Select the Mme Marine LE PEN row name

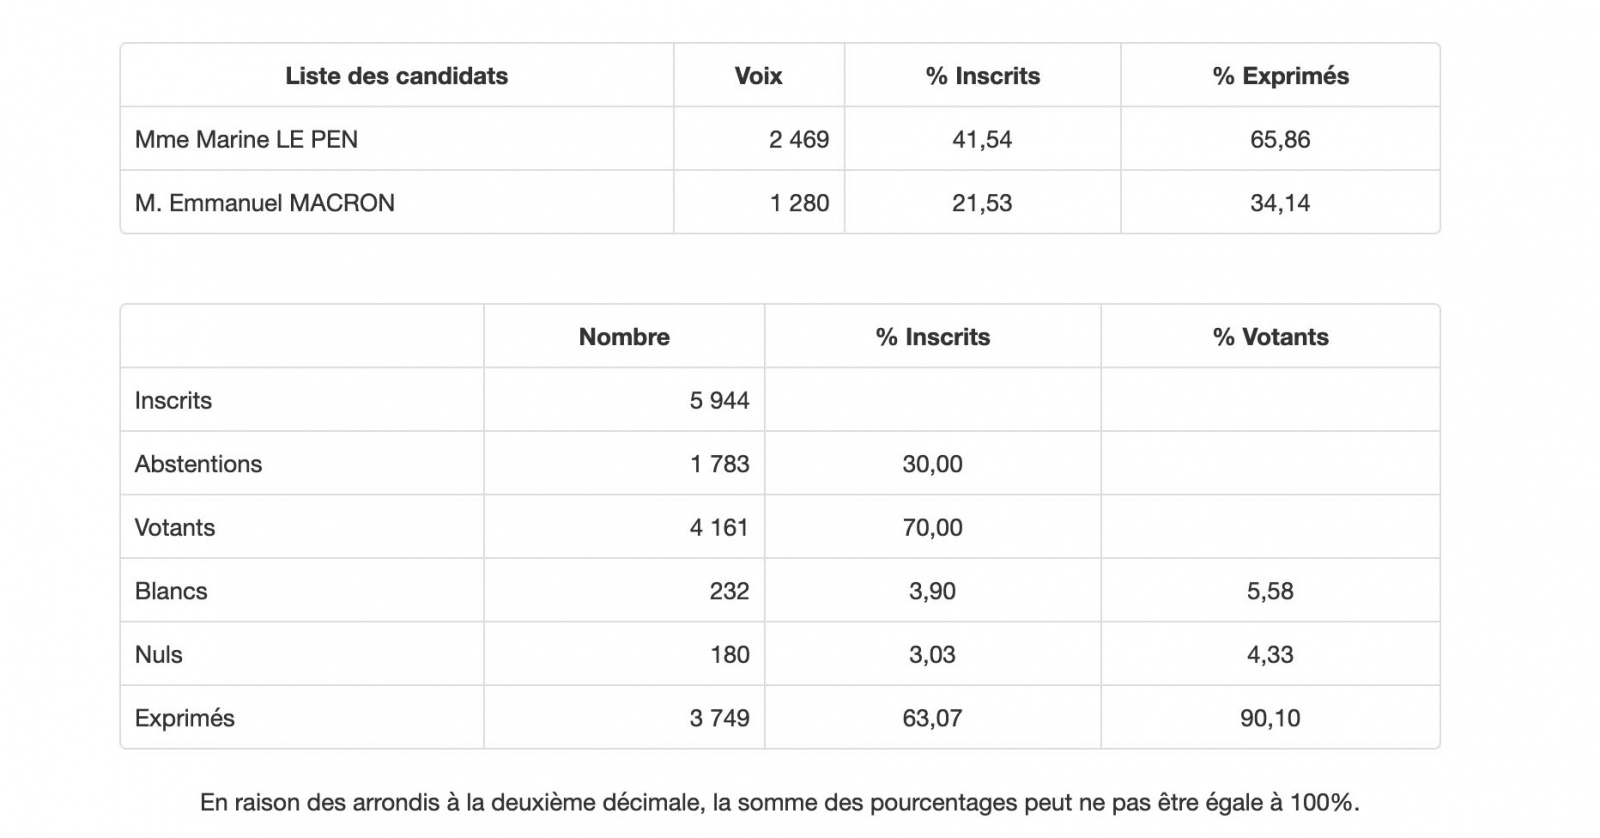point(246,139)
